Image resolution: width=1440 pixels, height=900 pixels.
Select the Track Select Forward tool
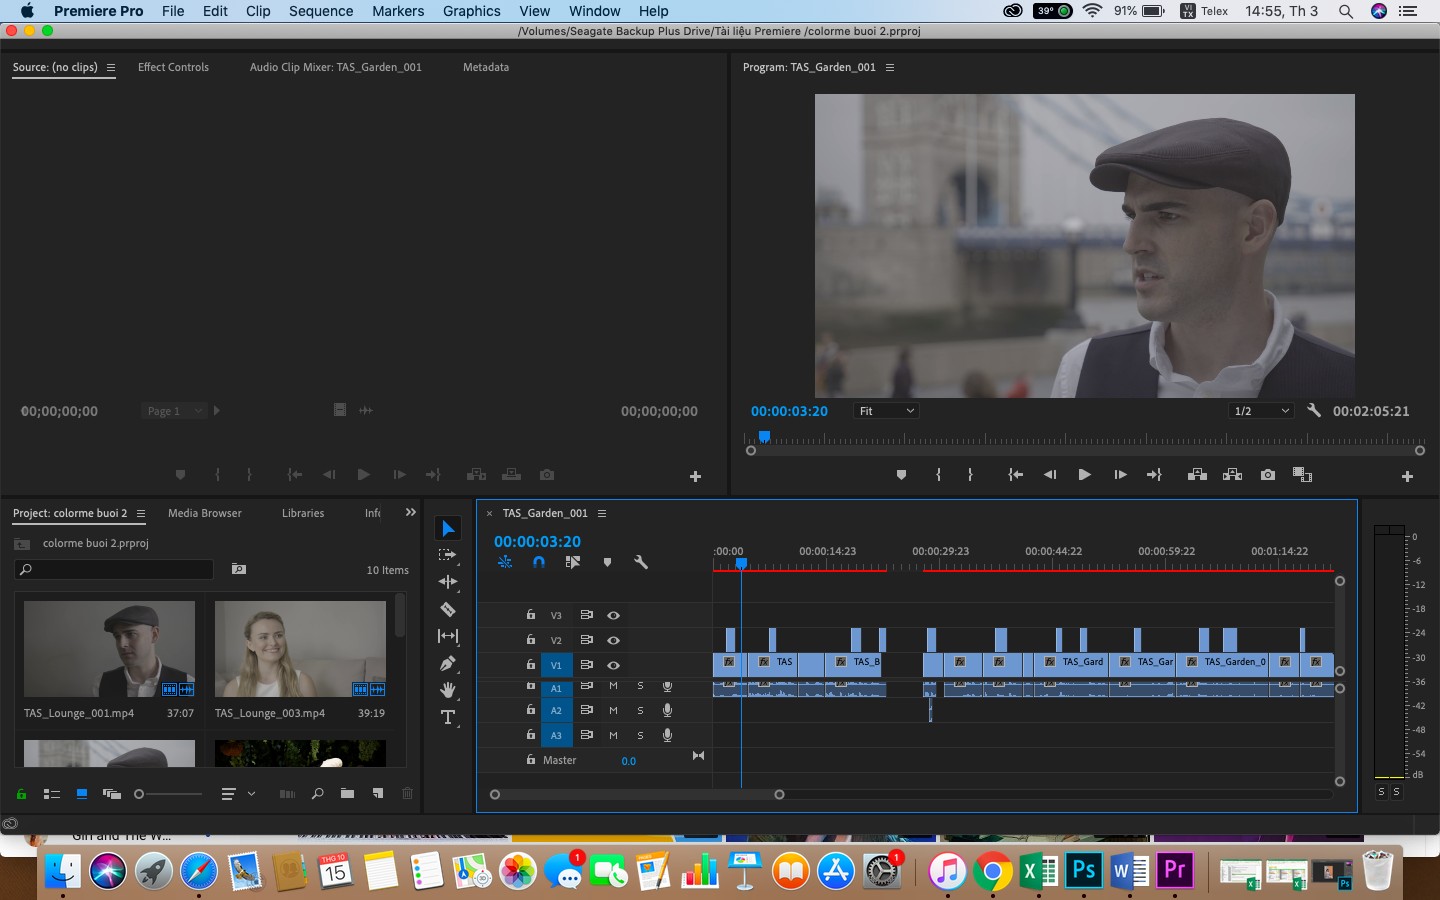pyautogui.click(x=447, y=555)
